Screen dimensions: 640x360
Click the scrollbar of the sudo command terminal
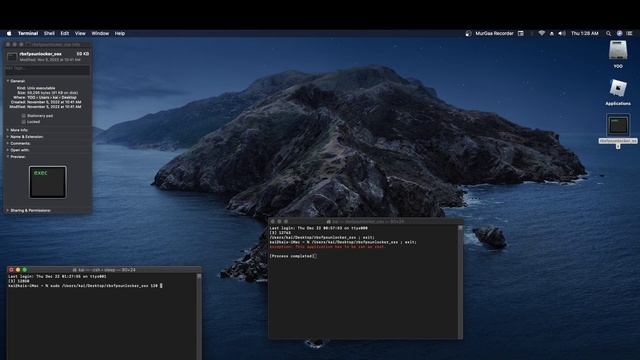pyautogui.click(x=199, y=316)
